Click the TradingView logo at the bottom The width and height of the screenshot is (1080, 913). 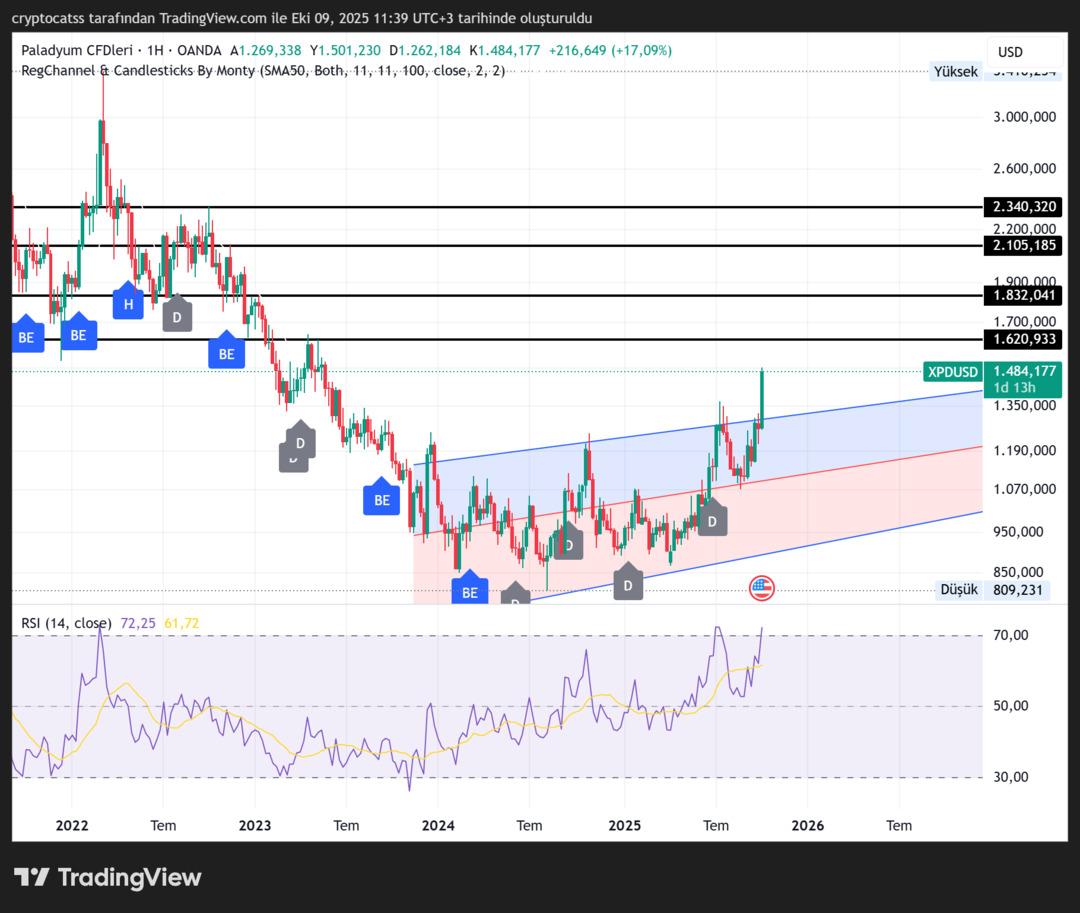tap(108, 877)
